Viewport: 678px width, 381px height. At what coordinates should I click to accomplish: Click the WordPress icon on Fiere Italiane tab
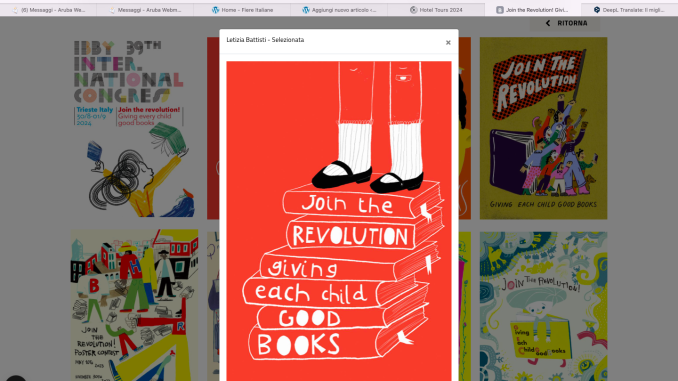[x=215, y=10]
